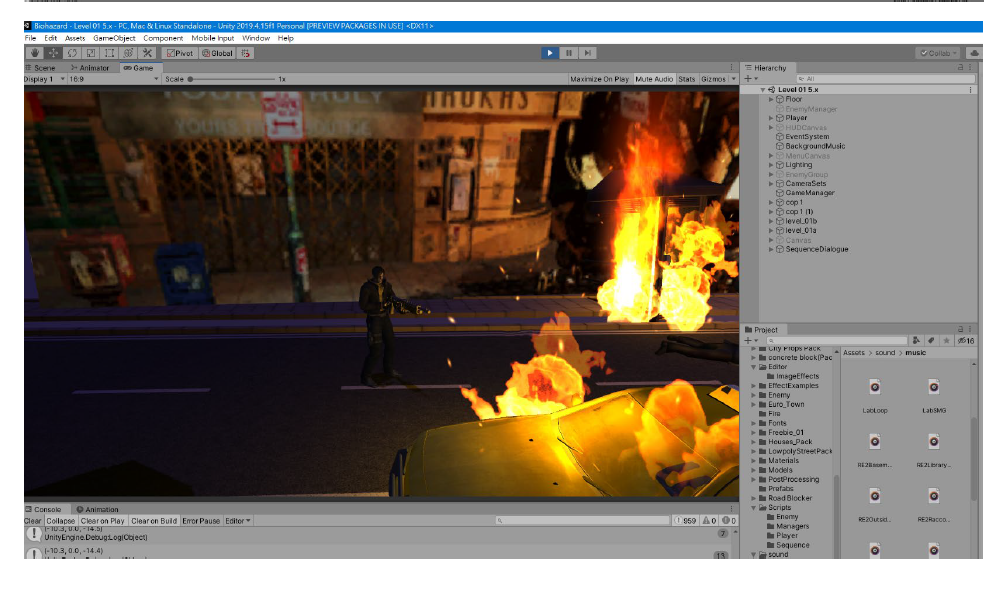Viewport: 986px width, 589px height.
Task: Select the Hand tool in toolbar
Action: 35,53
